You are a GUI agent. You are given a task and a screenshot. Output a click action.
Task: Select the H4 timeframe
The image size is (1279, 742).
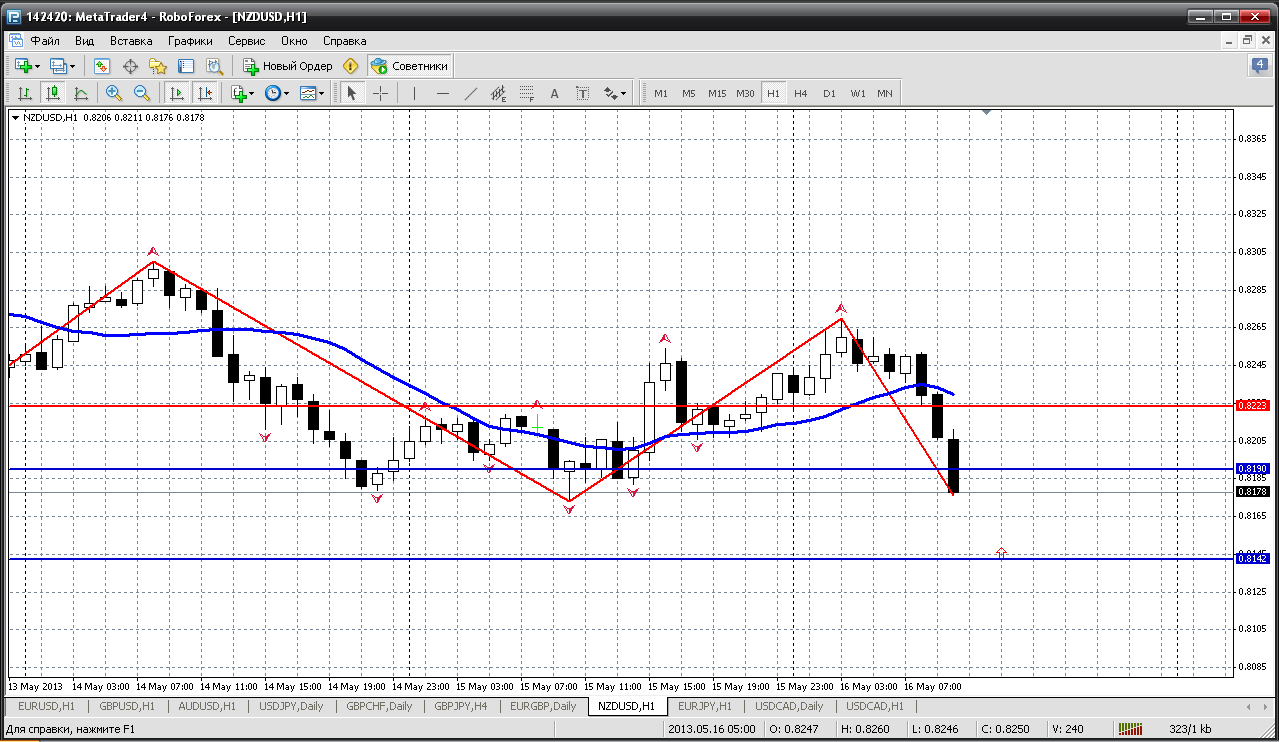coord(801,93)
